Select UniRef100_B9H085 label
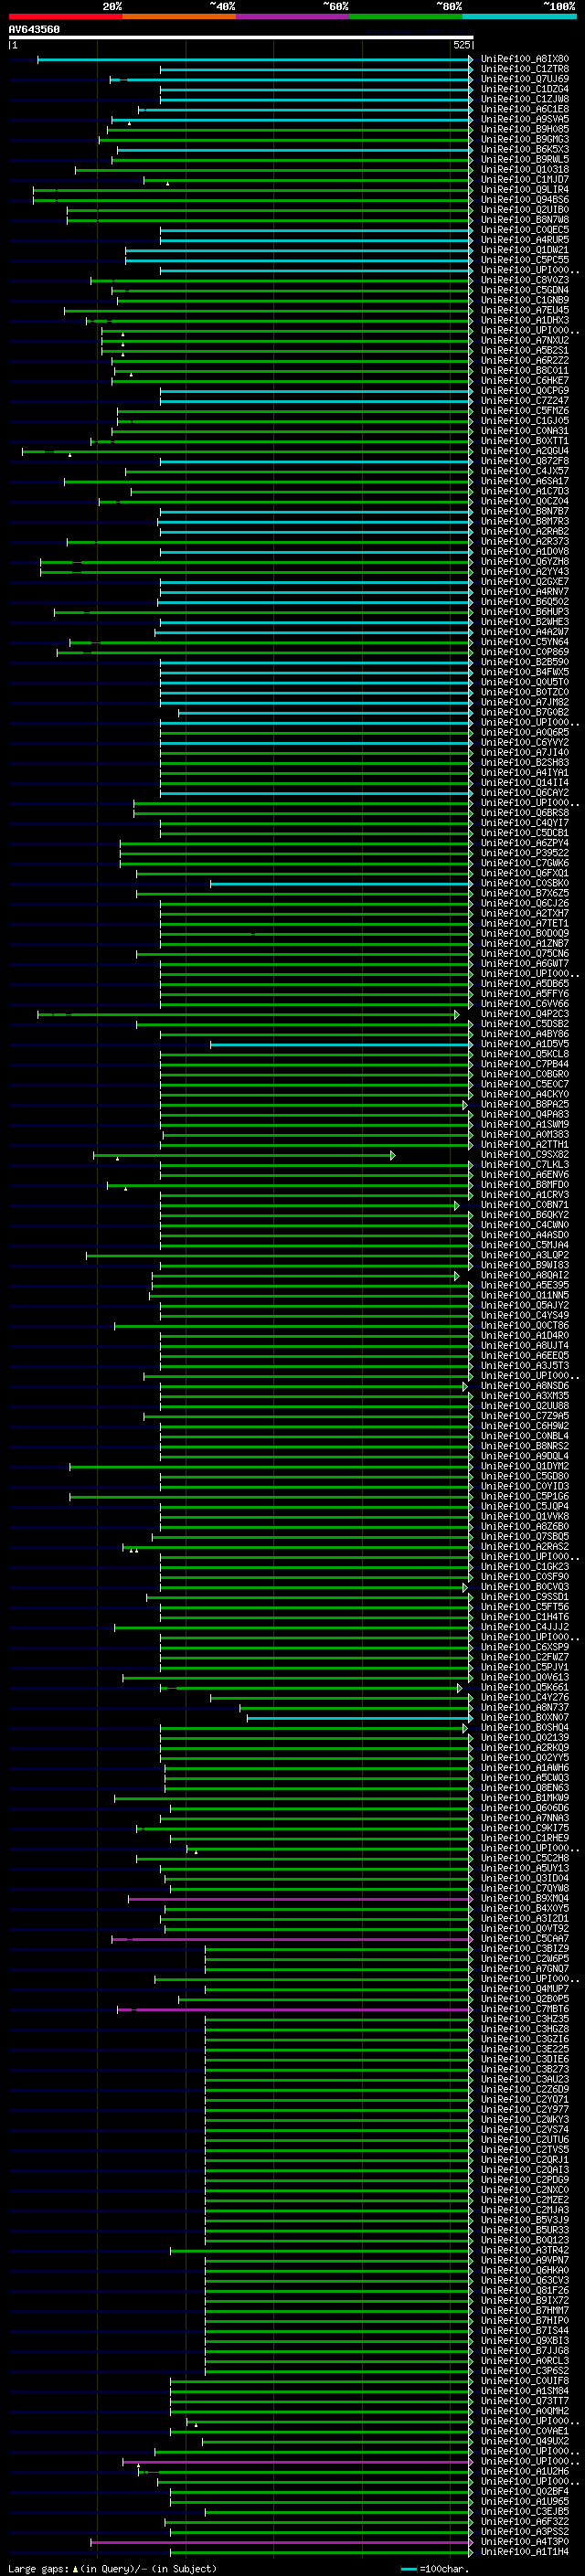Image resolution: width=585 pixels, height=2576 pixels. pos(525,130)
